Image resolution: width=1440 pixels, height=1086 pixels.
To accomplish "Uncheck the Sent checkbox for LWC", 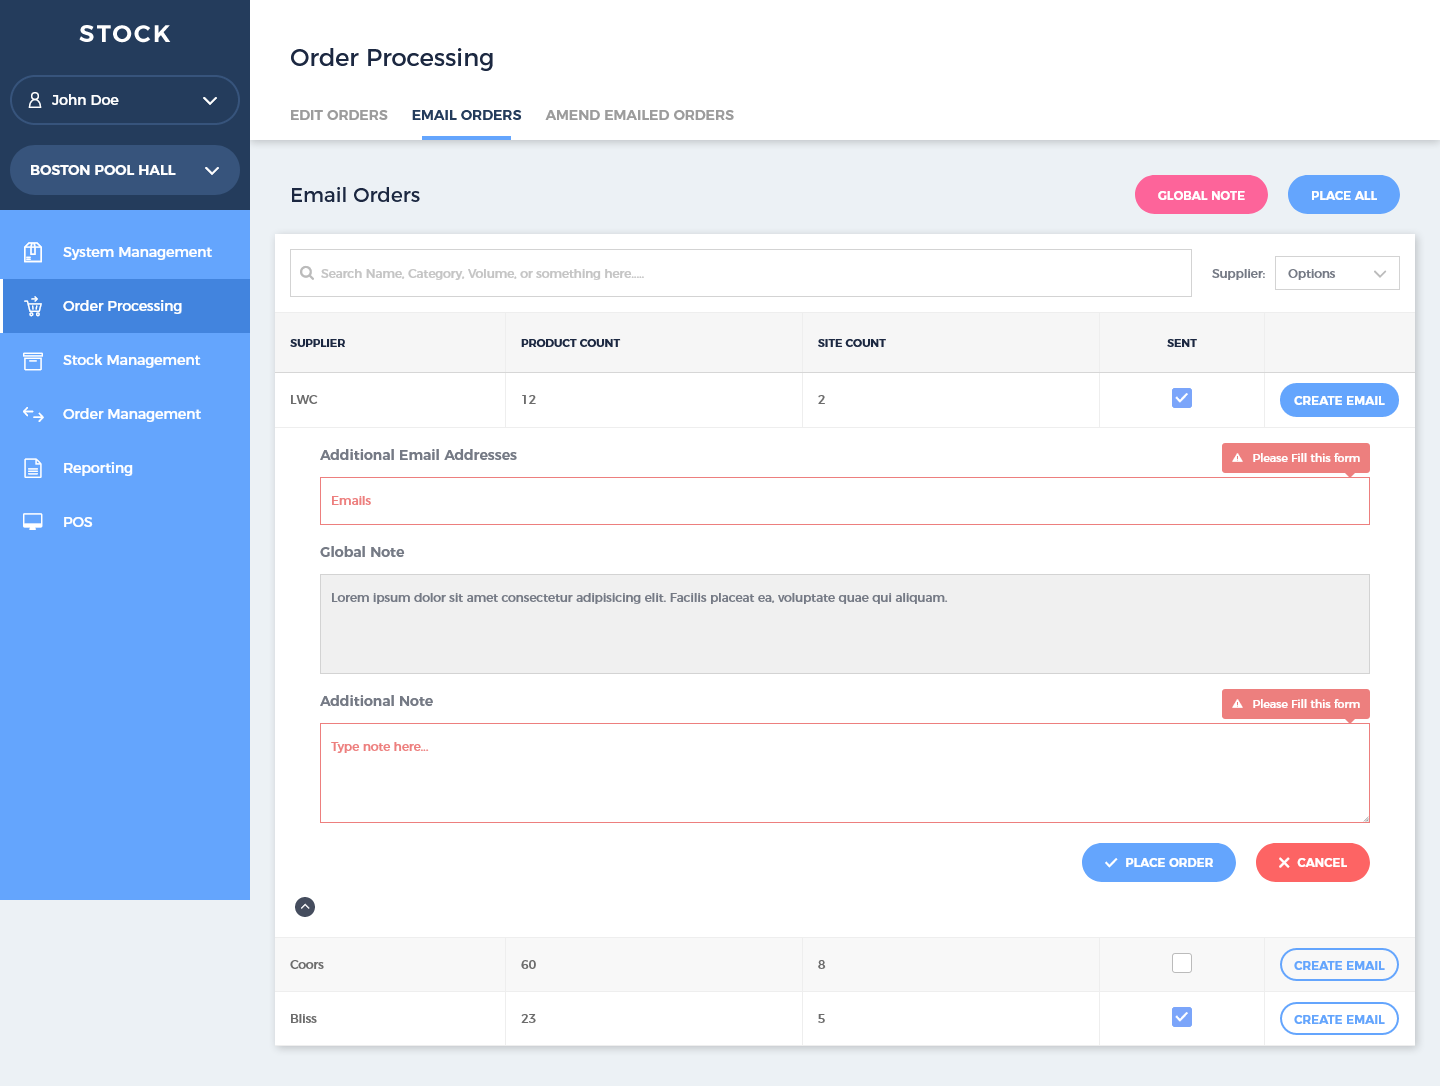I will click(1181, 398).
